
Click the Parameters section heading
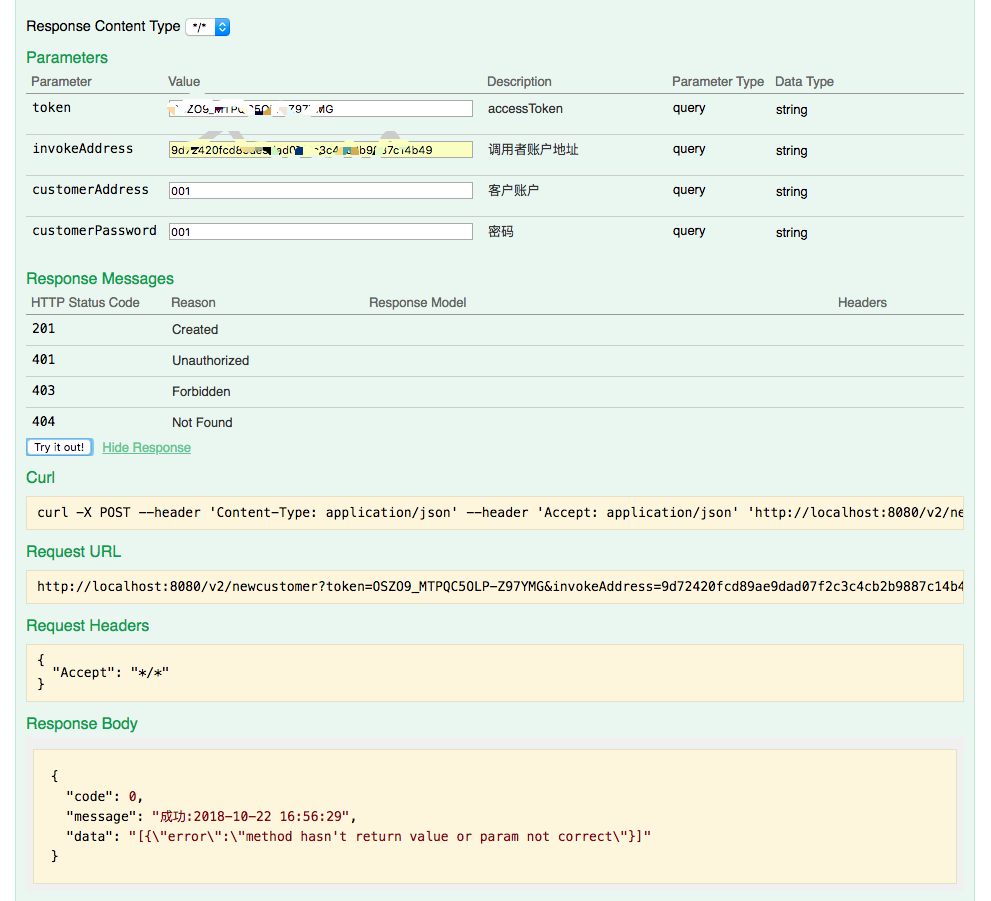pyautogui.click(x=67, y=57)
